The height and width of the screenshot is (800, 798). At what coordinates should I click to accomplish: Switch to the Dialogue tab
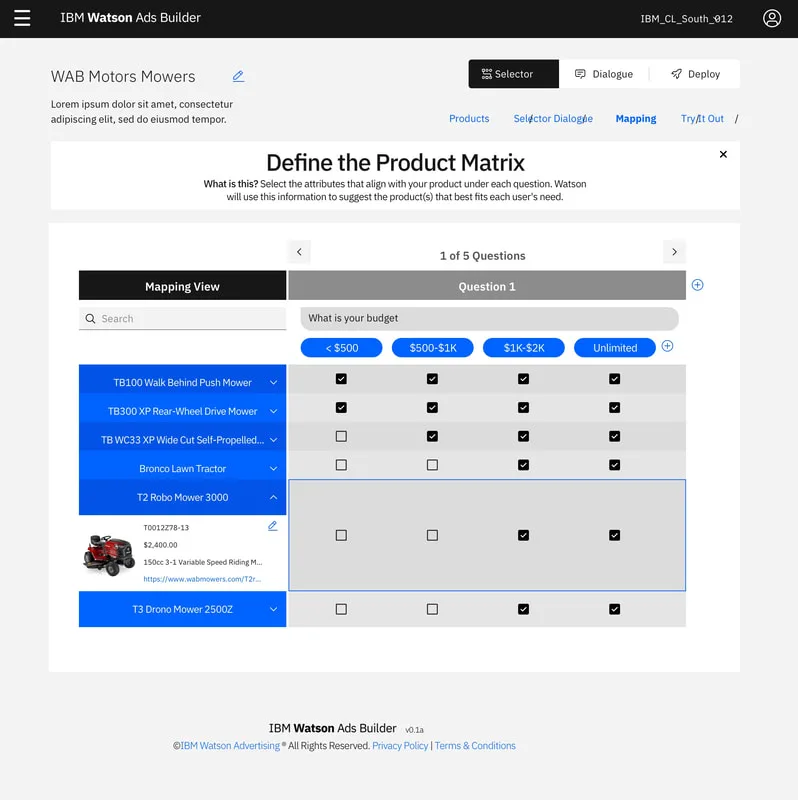(604, 74)
